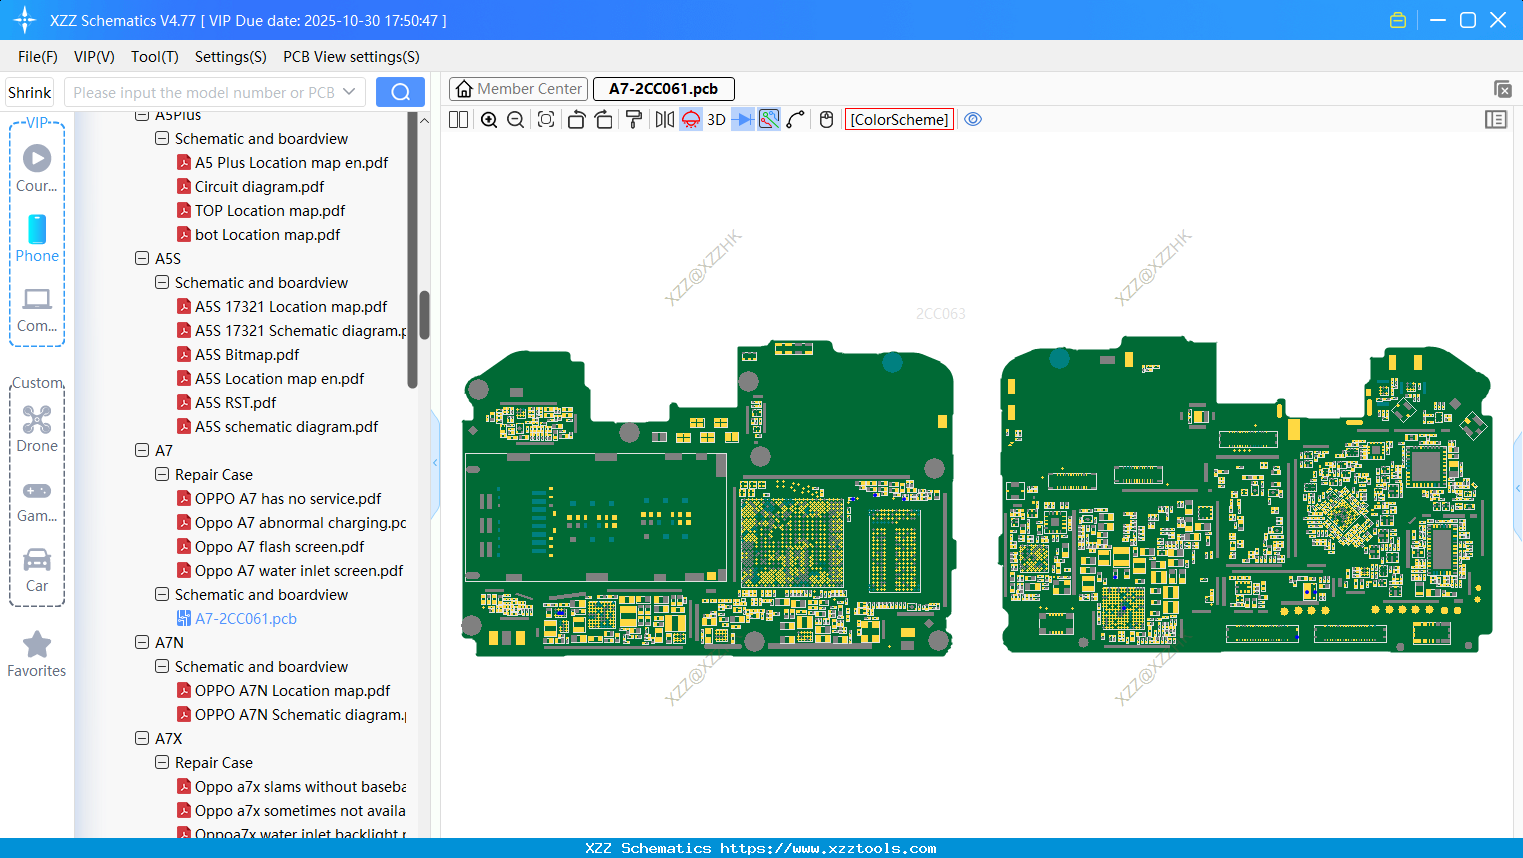Open Oppo A7 flash screen.pdf file
Image resolution: width=1523 pixels, height=858 pixels.
pos(279,547)
